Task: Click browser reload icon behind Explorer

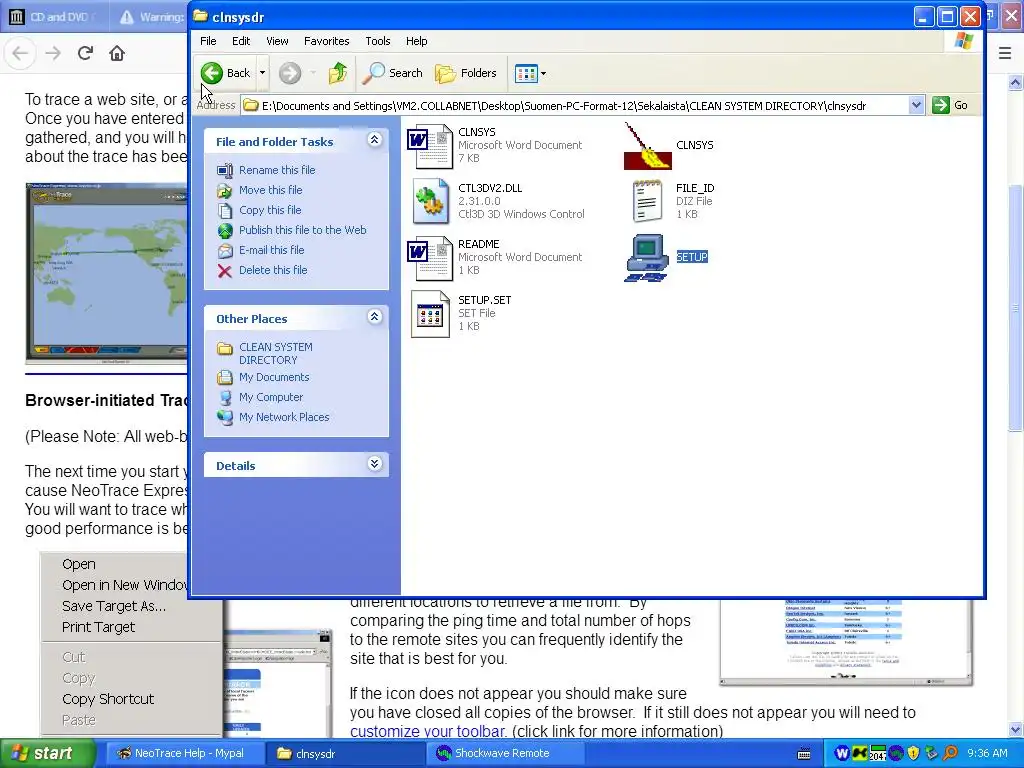Action: [85, 53]
